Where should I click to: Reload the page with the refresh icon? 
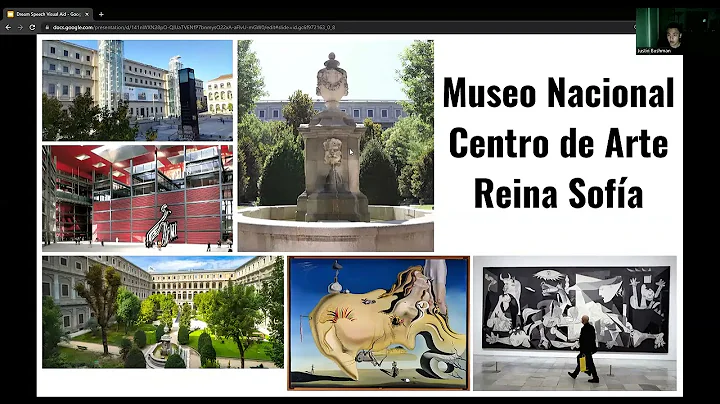coord(32,28)
